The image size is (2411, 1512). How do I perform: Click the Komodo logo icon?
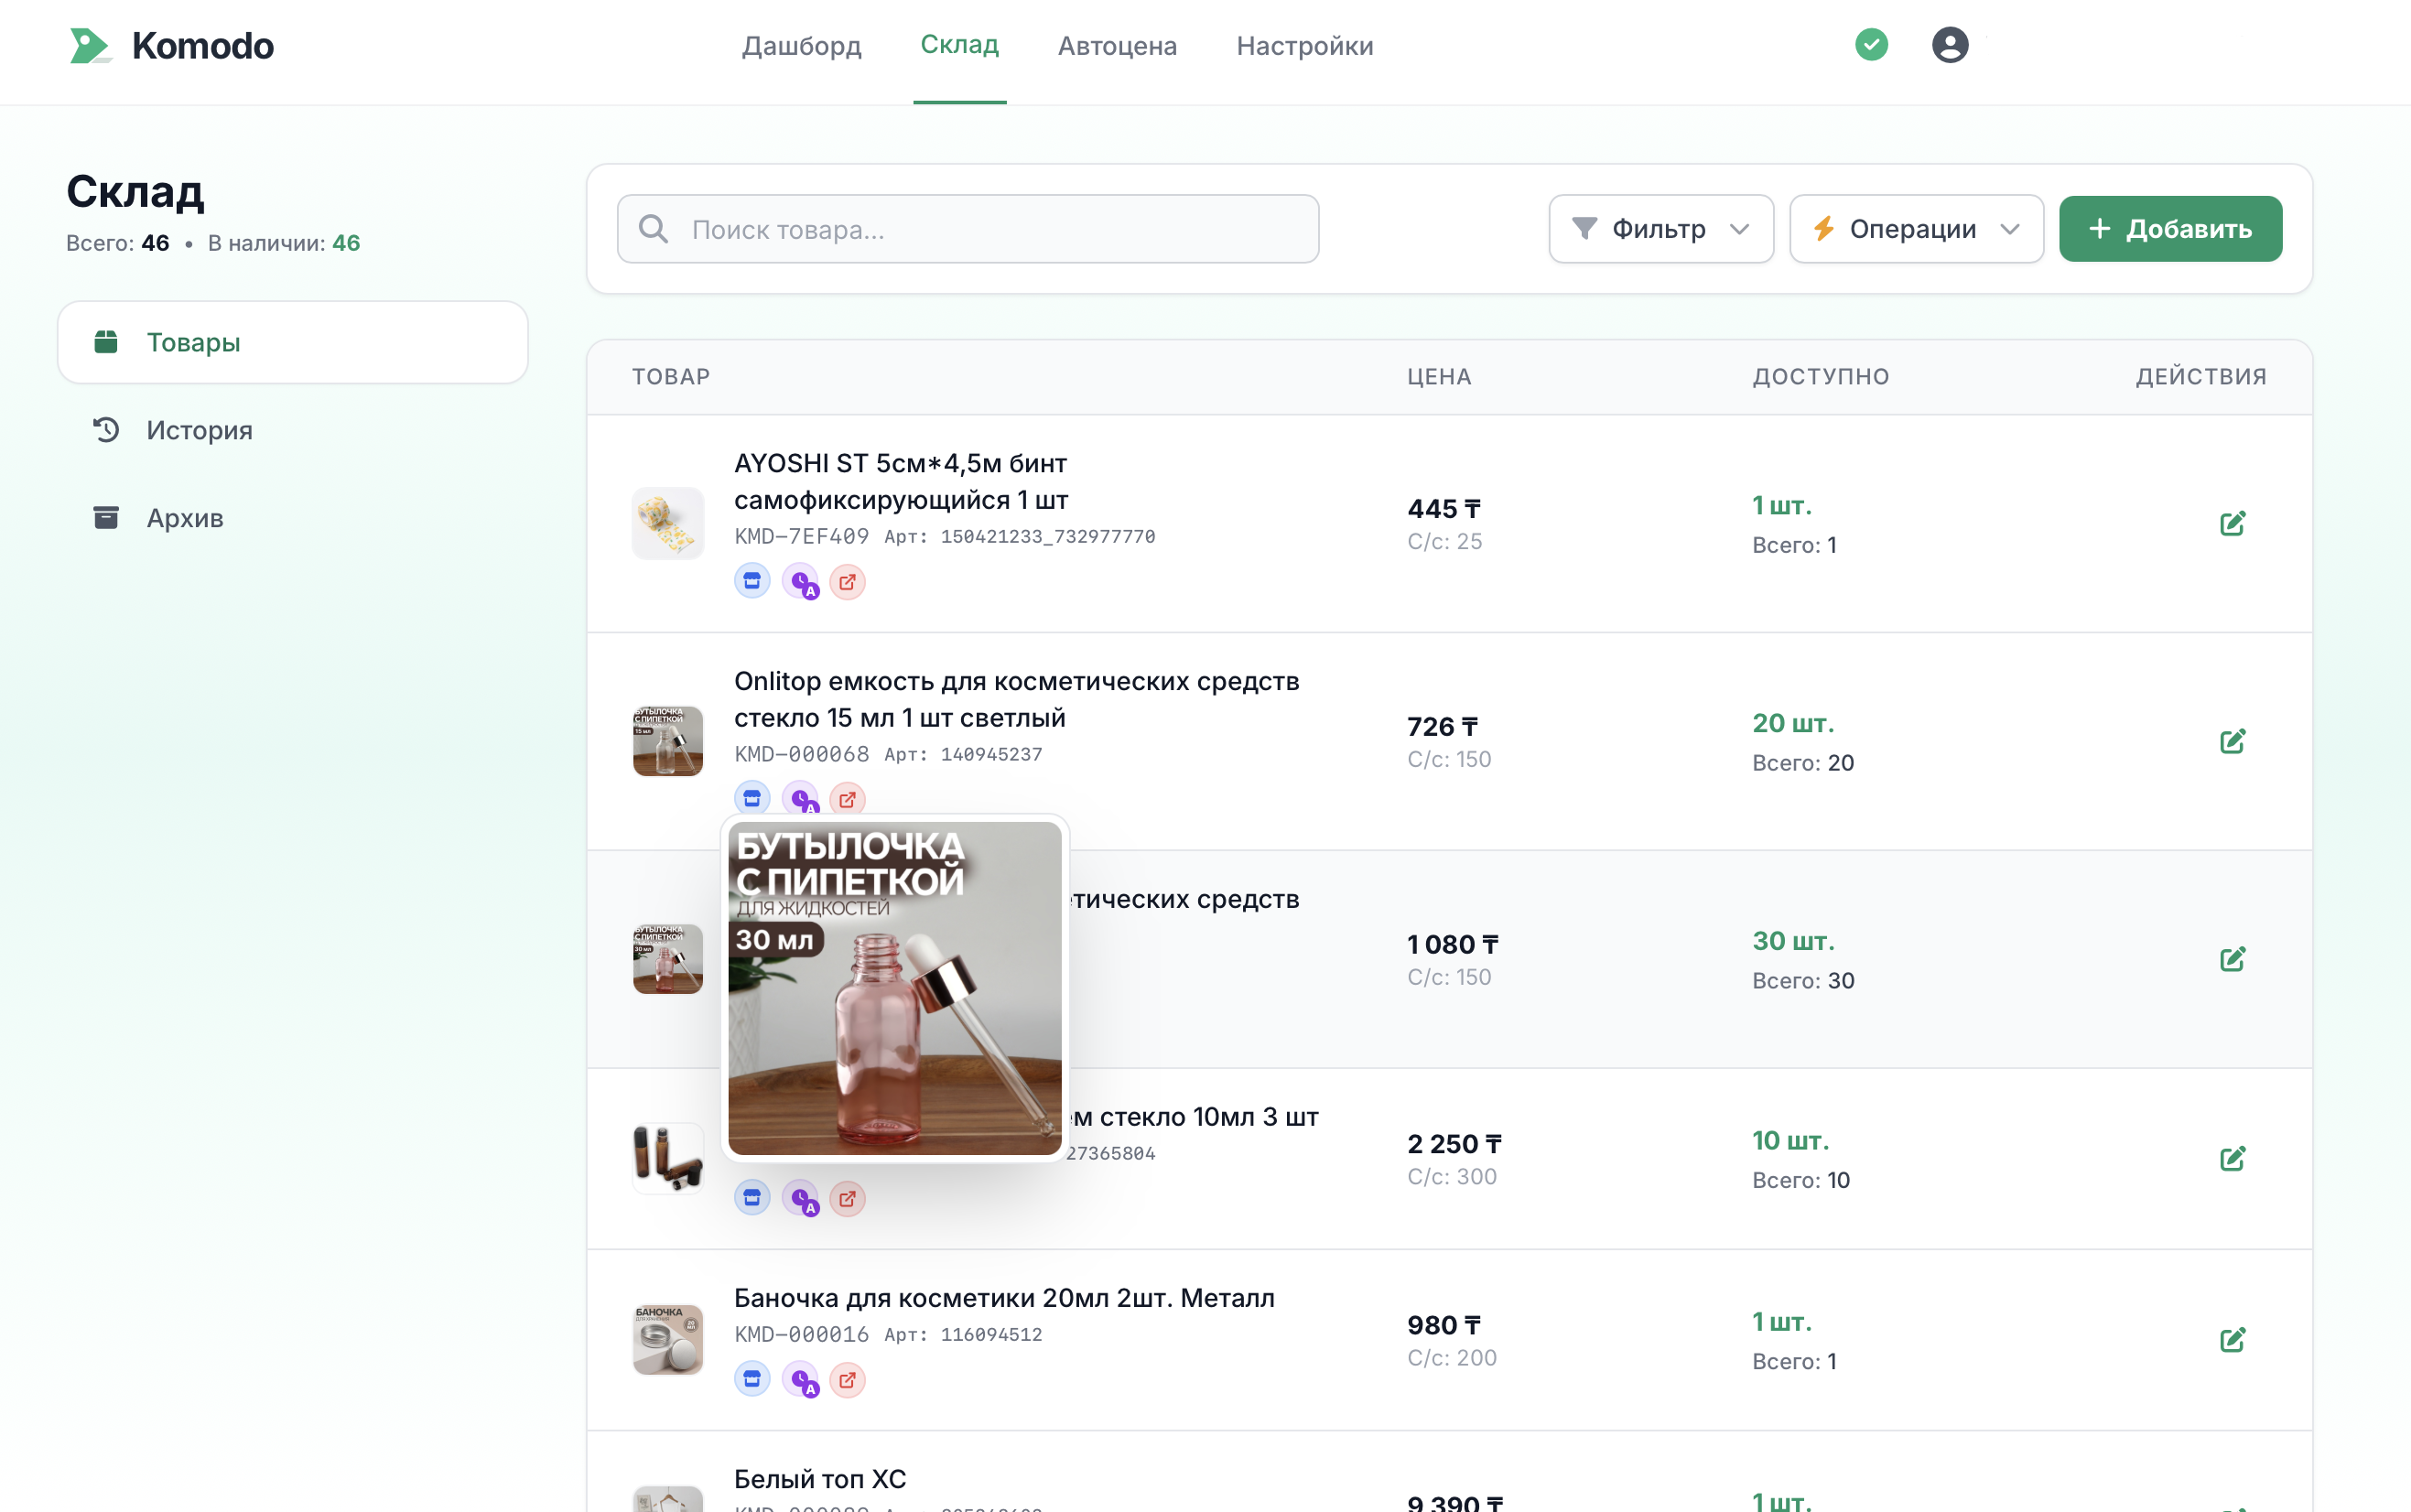click(89, 46)
